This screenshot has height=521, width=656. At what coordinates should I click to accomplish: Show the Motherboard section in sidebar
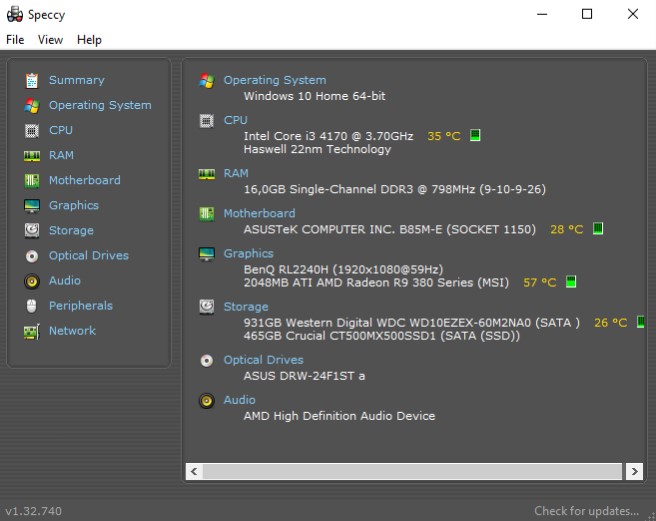85,180
